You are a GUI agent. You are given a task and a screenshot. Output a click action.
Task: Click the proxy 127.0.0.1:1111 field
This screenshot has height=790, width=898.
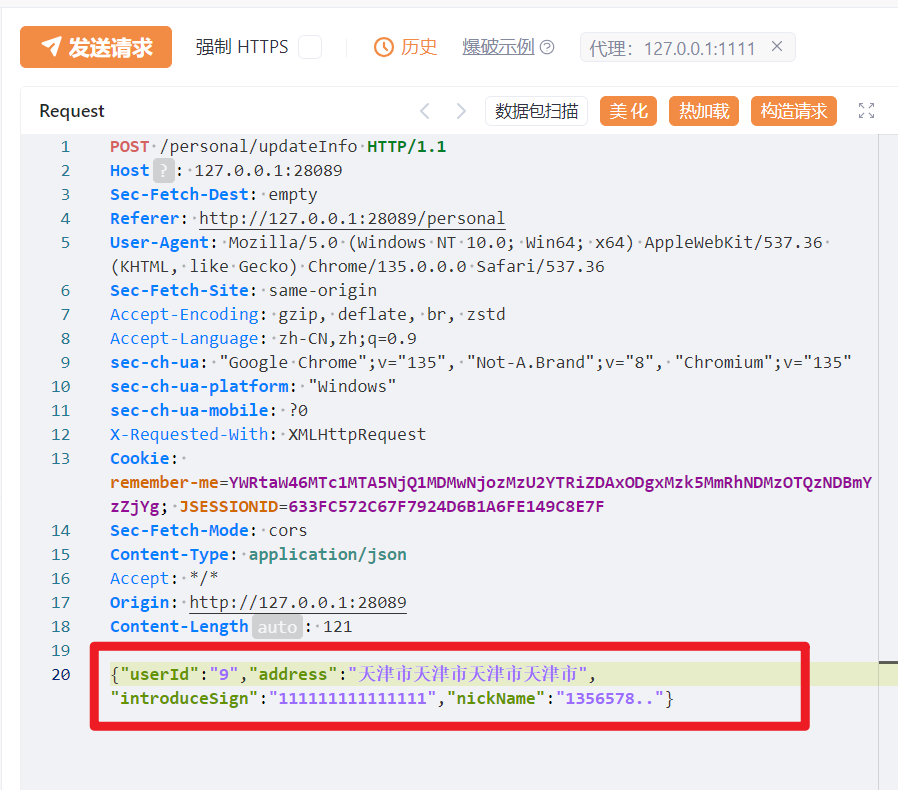(x=672, y=48)
